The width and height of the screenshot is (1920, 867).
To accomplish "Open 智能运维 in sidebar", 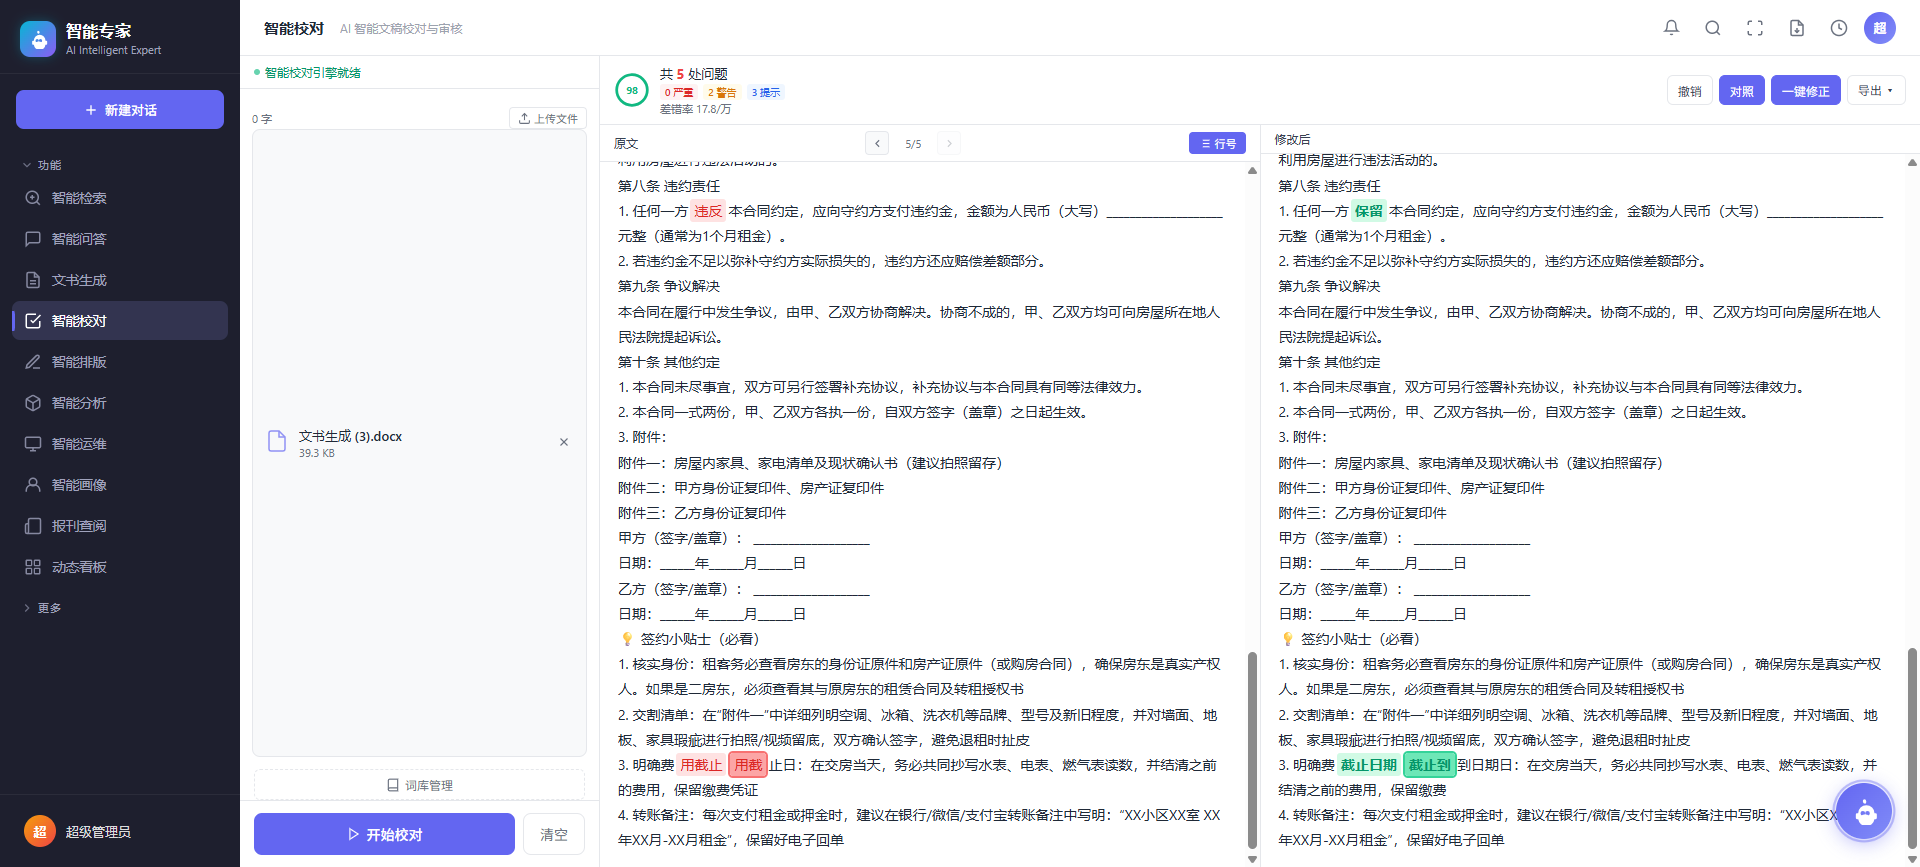I will click(120, 444).
